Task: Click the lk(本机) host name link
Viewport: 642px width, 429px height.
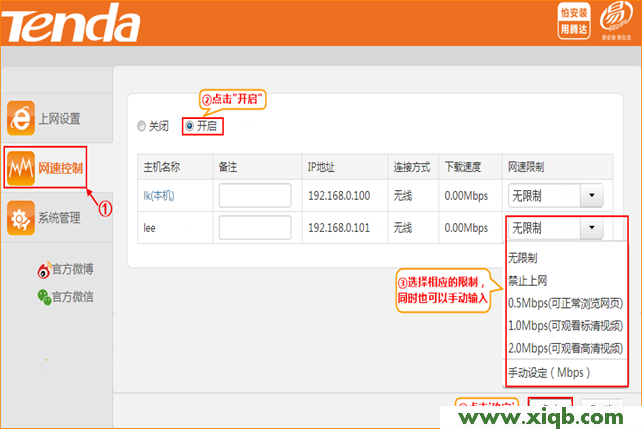Action: (158, 195)
